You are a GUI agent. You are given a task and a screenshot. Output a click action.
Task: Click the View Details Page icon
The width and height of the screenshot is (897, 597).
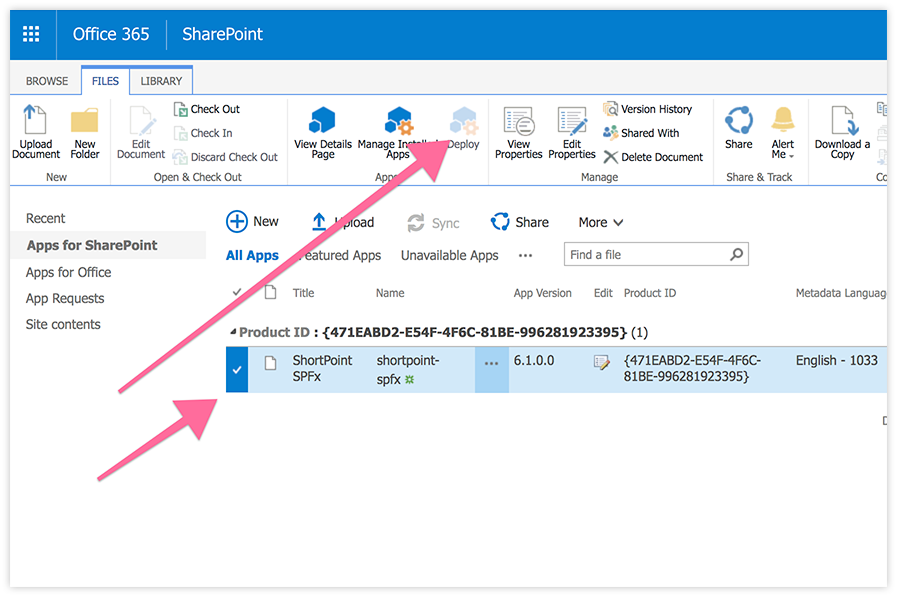pyautogui.click(x=322, y=130)
